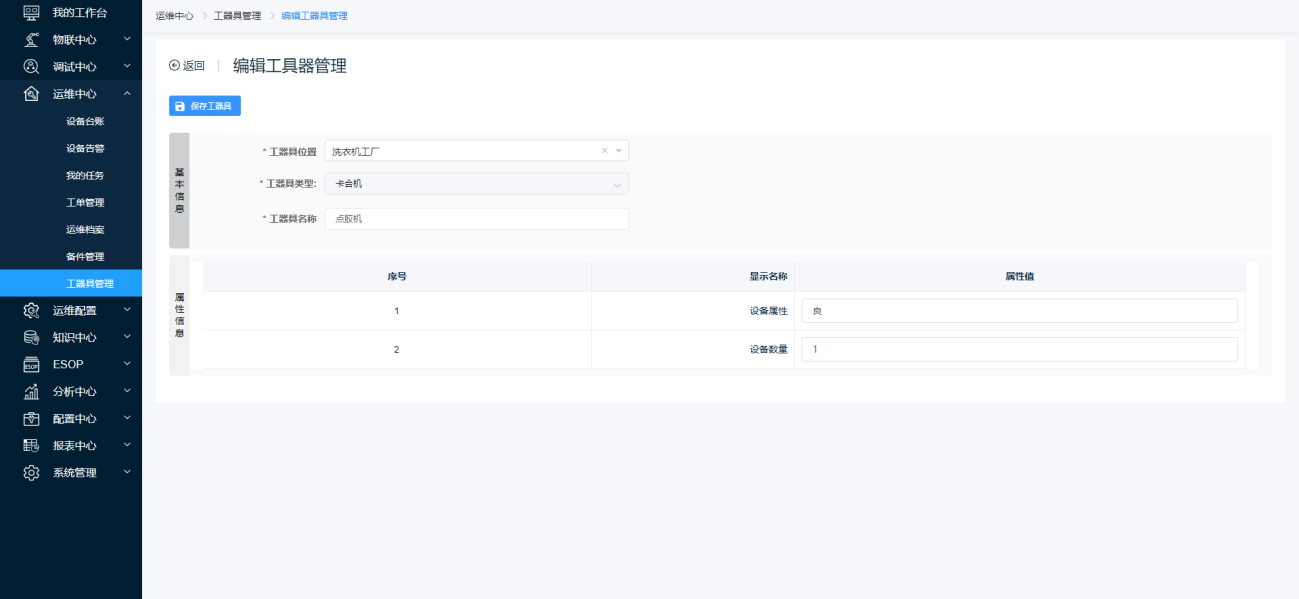Click the 知识中心 database icon

(31, 338)
